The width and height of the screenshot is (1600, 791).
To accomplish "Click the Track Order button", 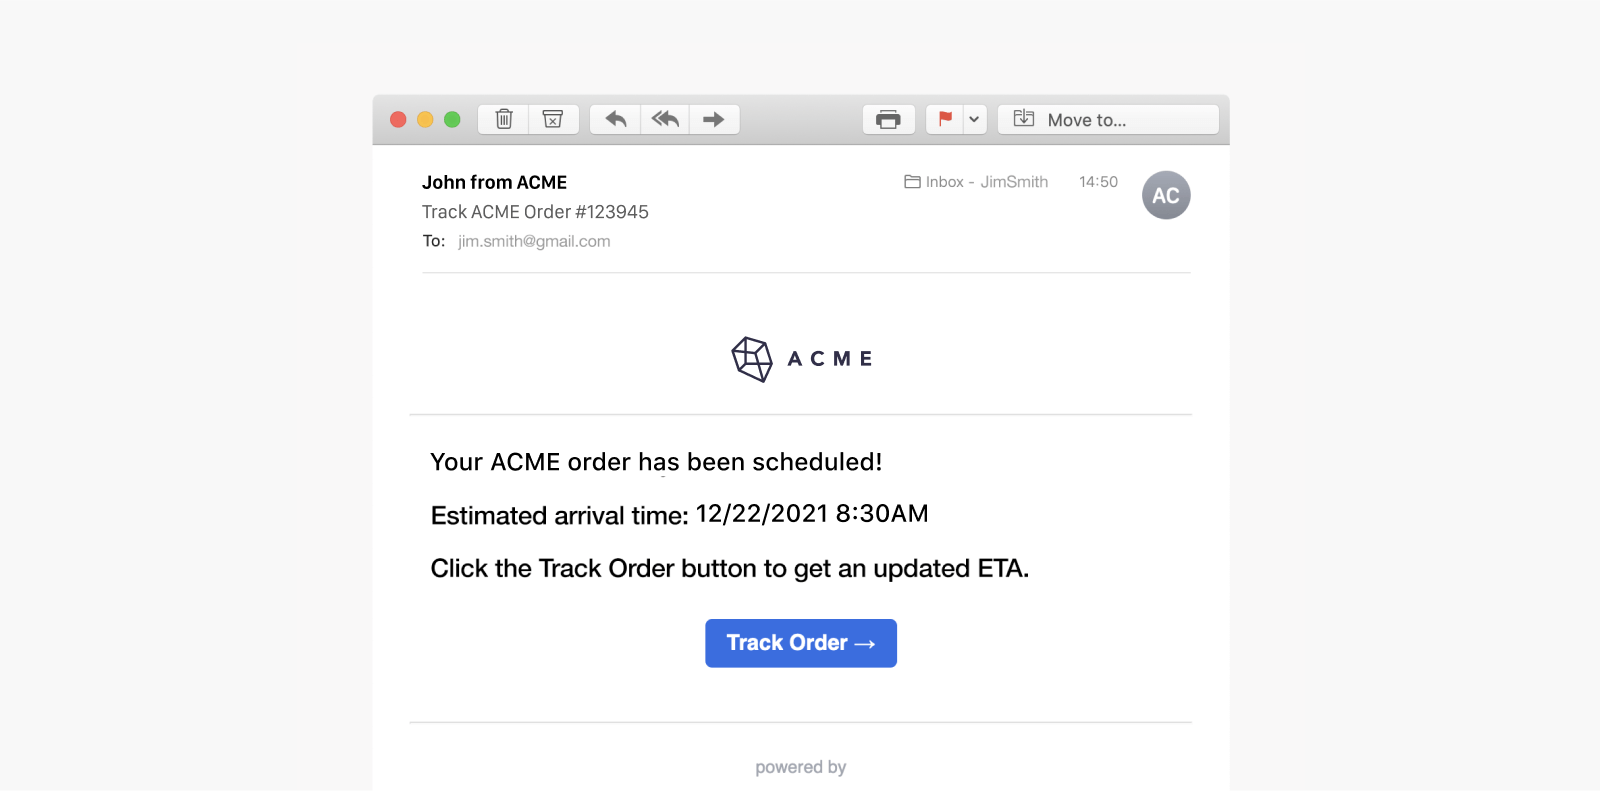I will (801, 643).
